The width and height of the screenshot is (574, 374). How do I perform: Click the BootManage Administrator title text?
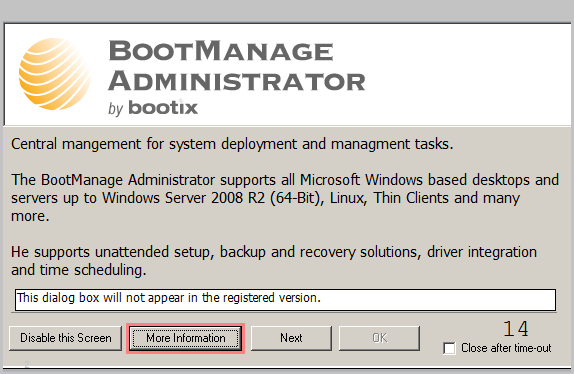[x=237, y=66]
